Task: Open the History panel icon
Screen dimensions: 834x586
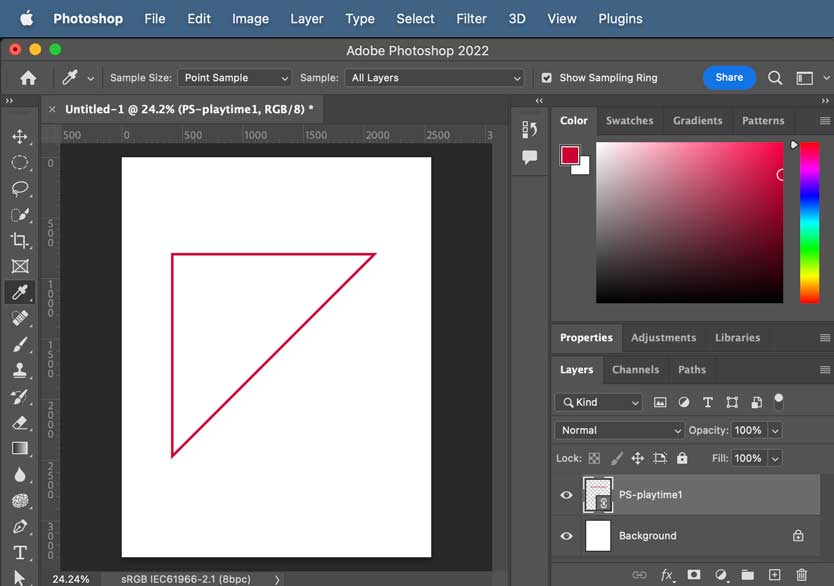Action: [529, 129]
